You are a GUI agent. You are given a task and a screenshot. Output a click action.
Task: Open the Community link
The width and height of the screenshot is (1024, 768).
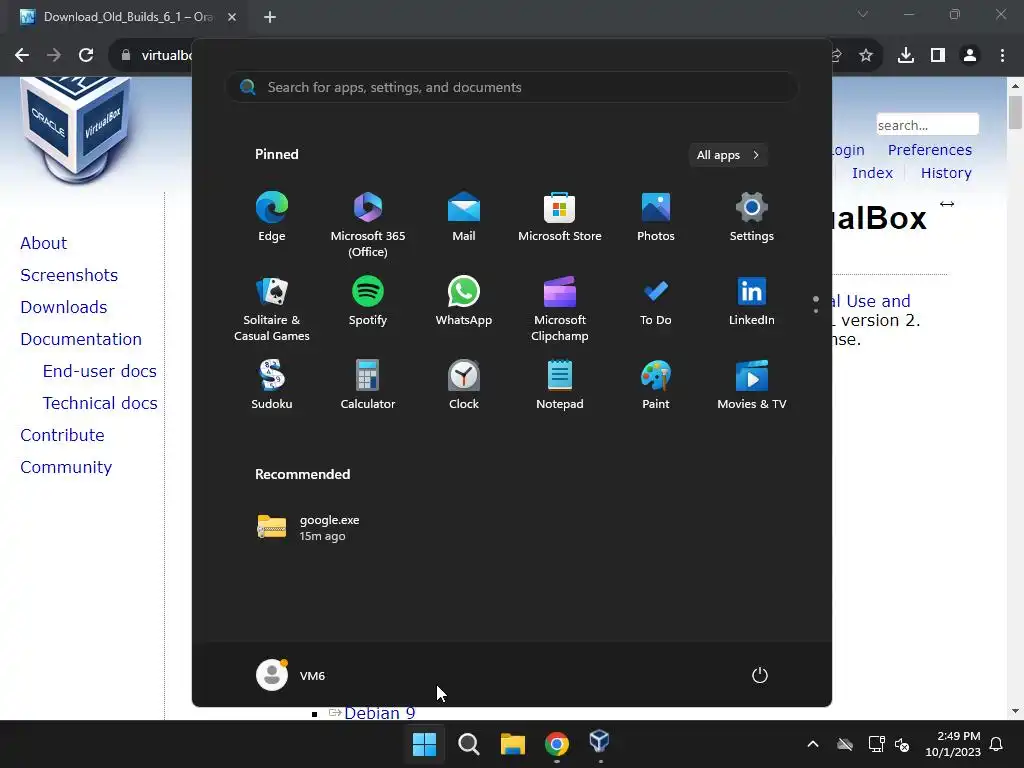[x=66, y=467]
